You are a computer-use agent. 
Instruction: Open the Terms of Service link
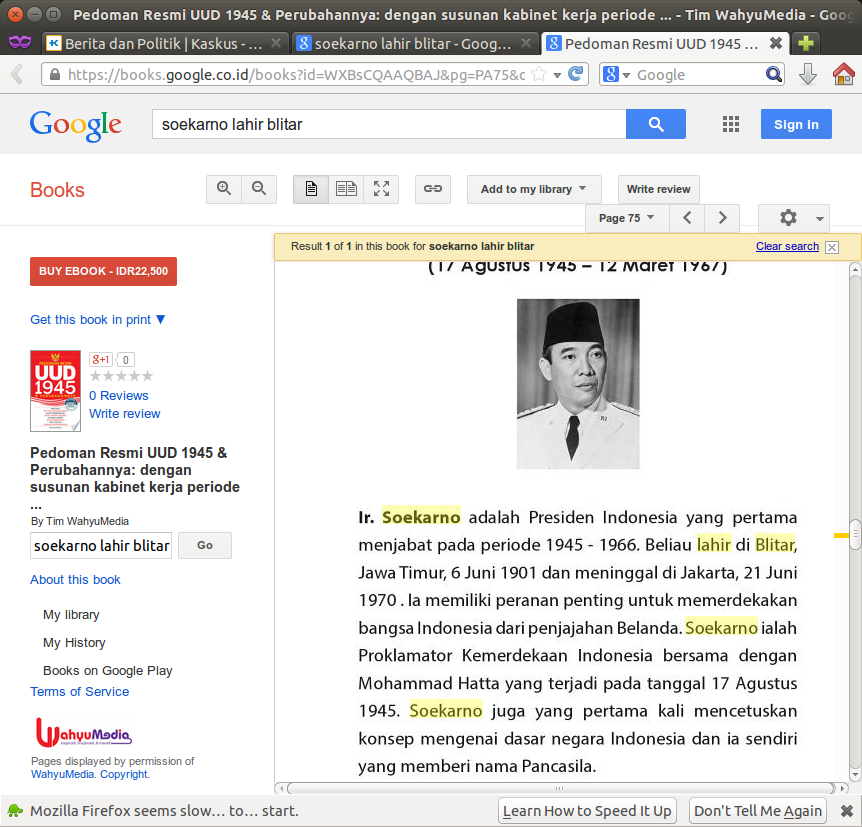click(80, 692)
